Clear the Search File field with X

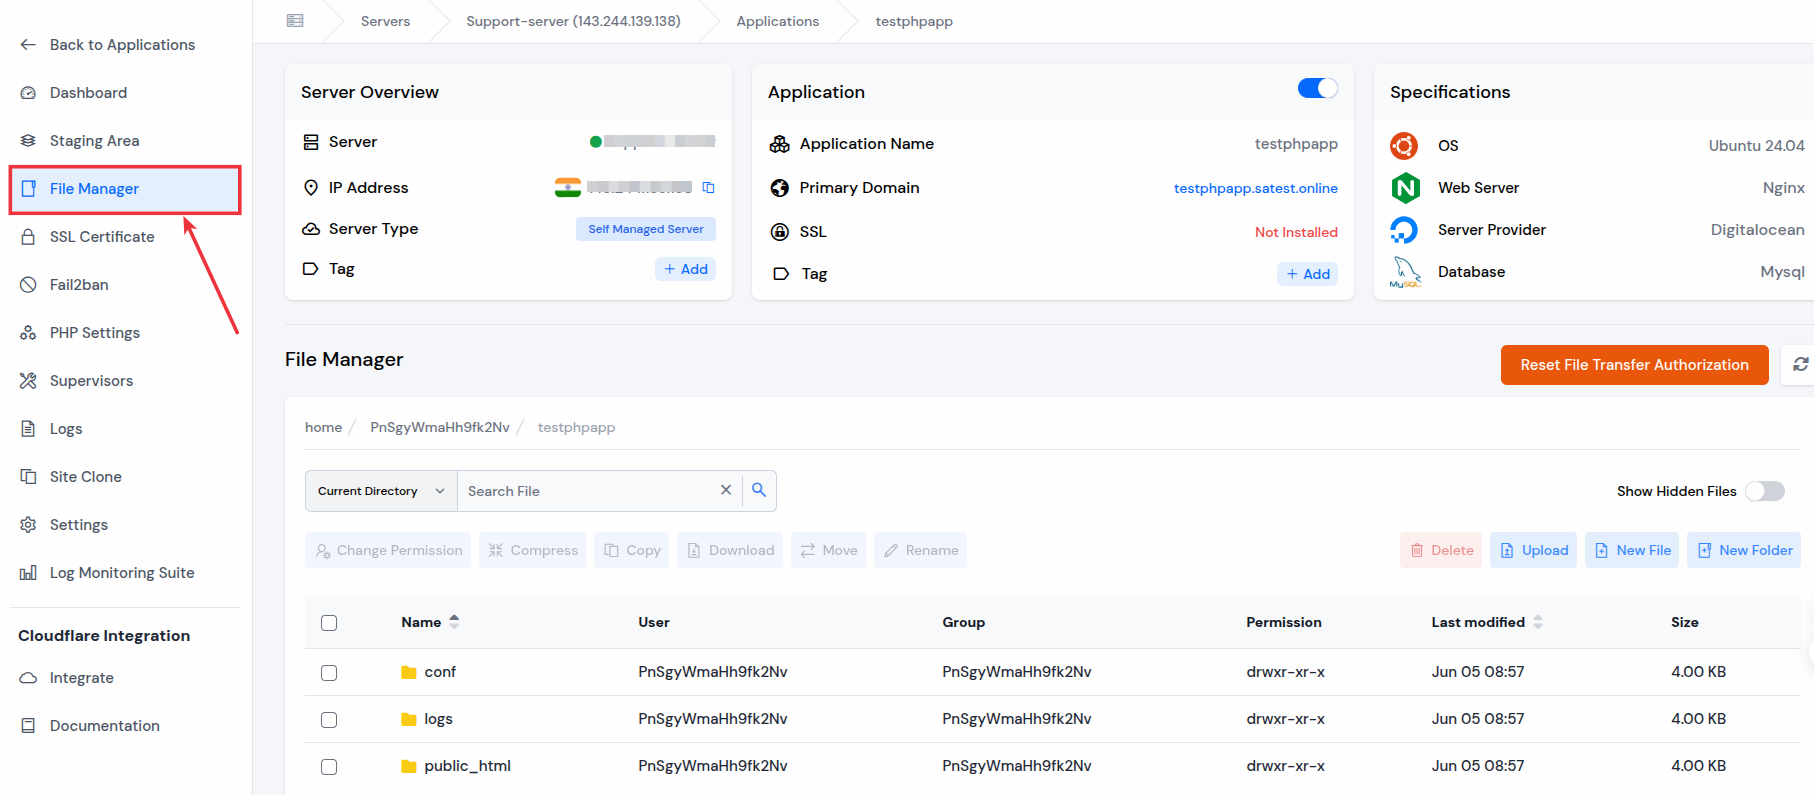click(x=726, y=490)
